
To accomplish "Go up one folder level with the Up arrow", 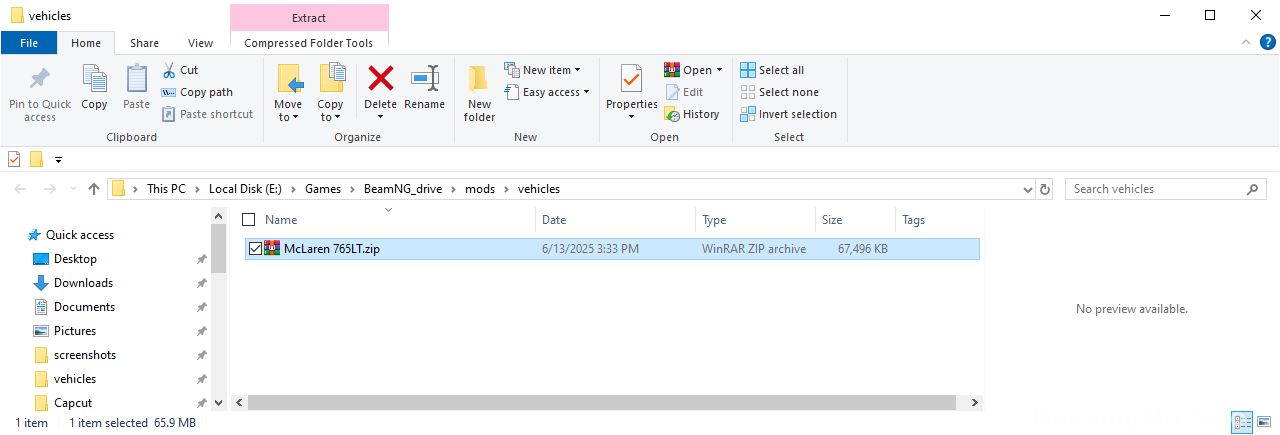I will pyautogui.click(x=94, y=189).
